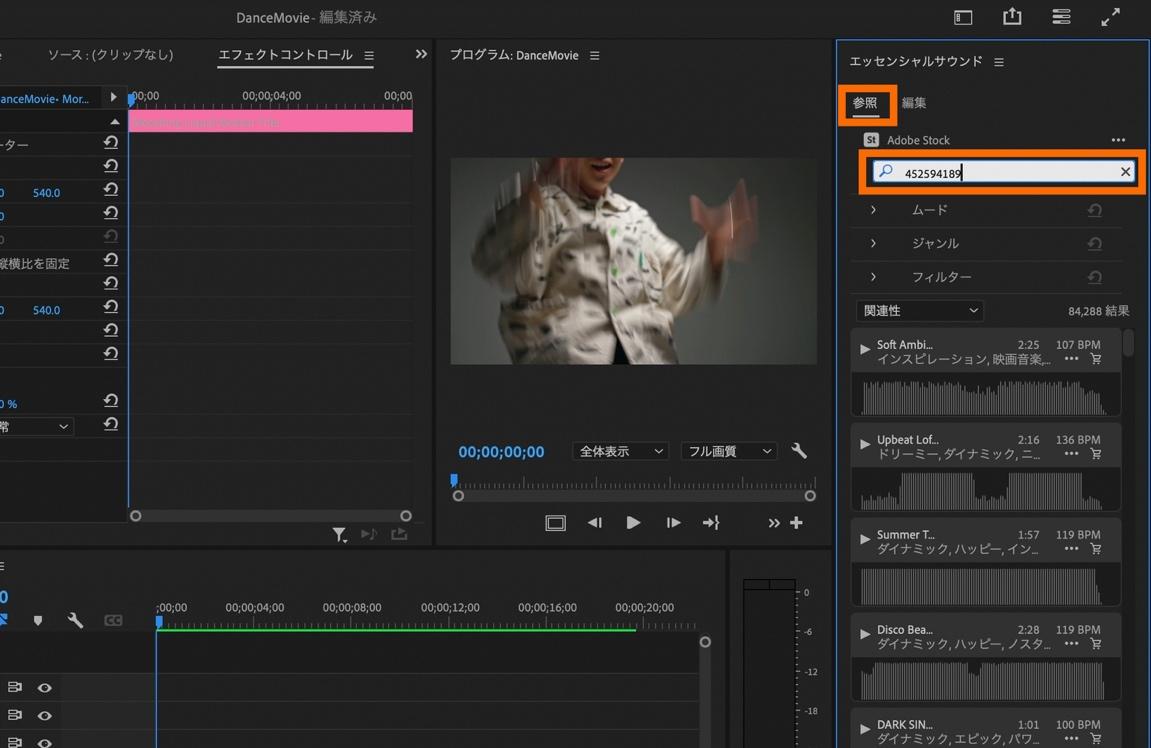Toggle visibility eye of top video track
This screenshot has height=748, width=1151.
(x=45, y=688)
